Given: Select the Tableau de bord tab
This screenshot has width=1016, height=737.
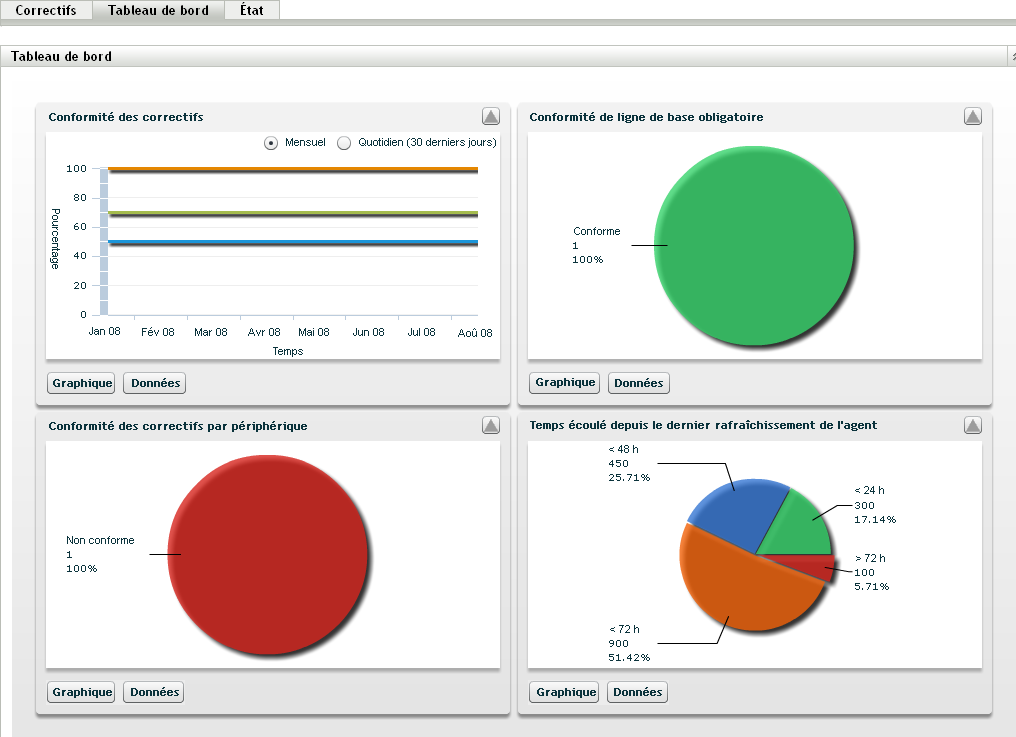Looking at the screenshot, I should pyautogui.click(x=158, y=10).
